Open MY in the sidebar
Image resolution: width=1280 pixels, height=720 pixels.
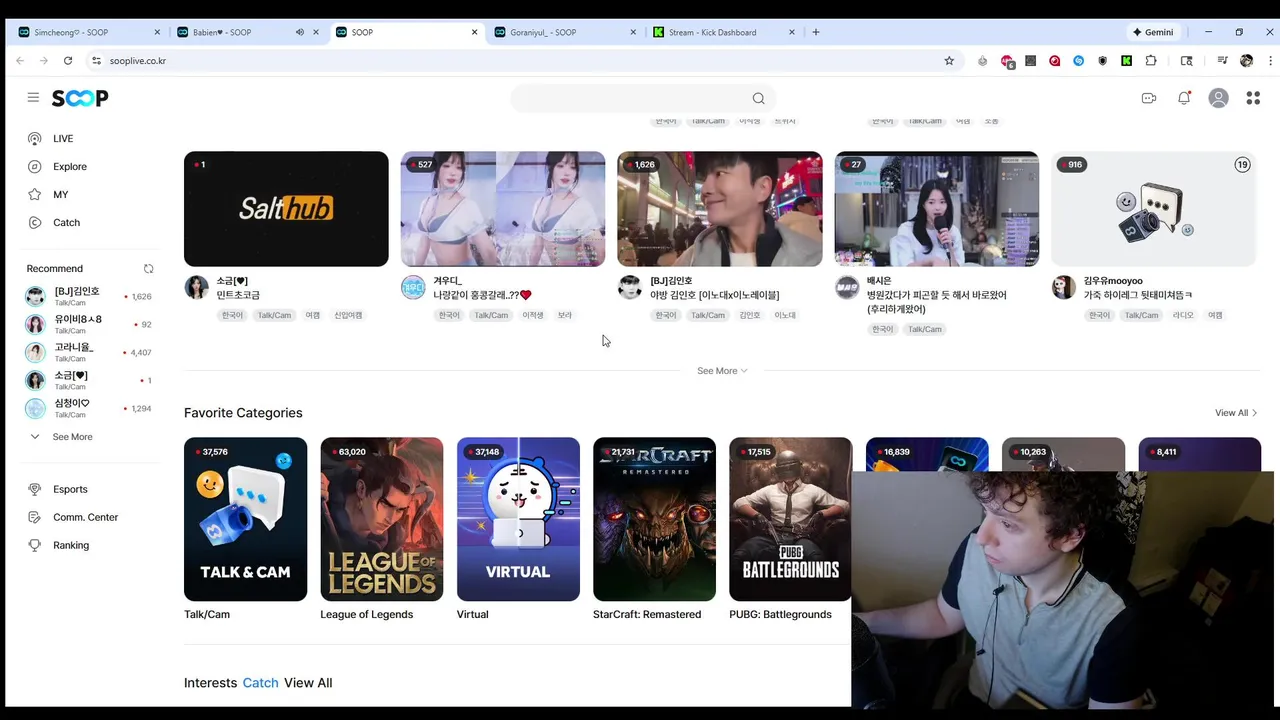(61, 194)
